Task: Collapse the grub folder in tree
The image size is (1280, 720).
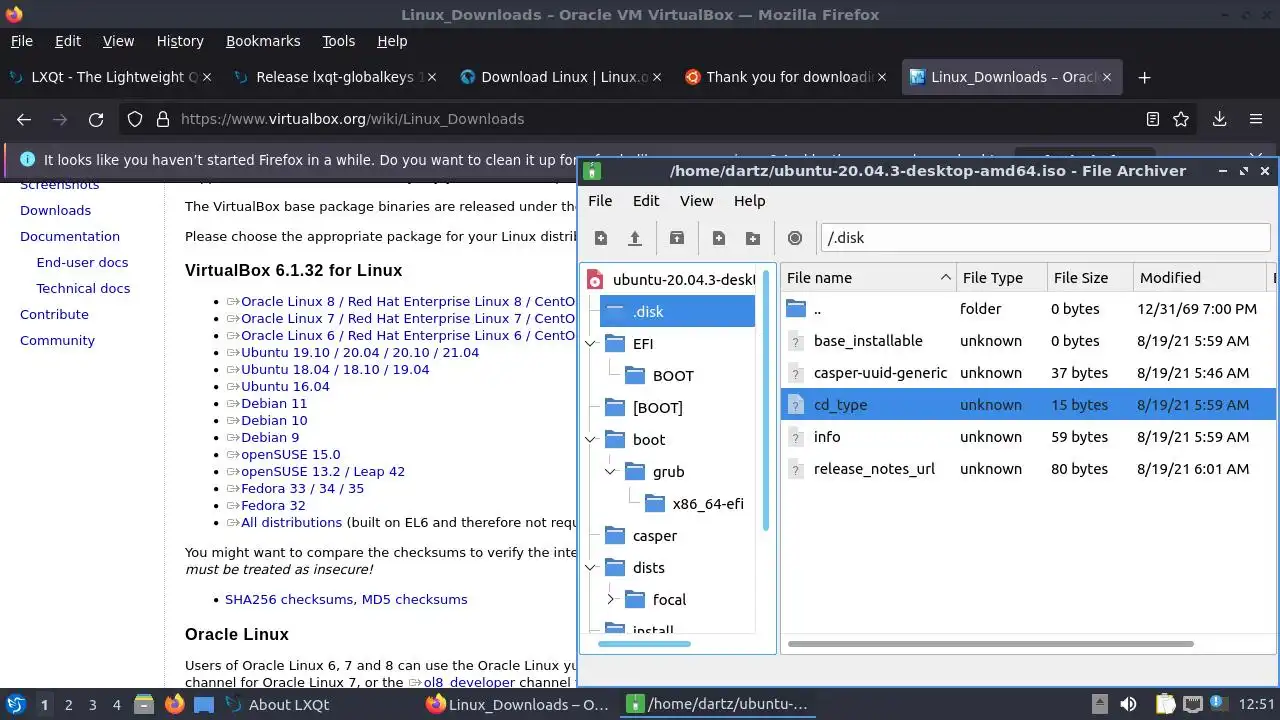Action: click(611, 472)
